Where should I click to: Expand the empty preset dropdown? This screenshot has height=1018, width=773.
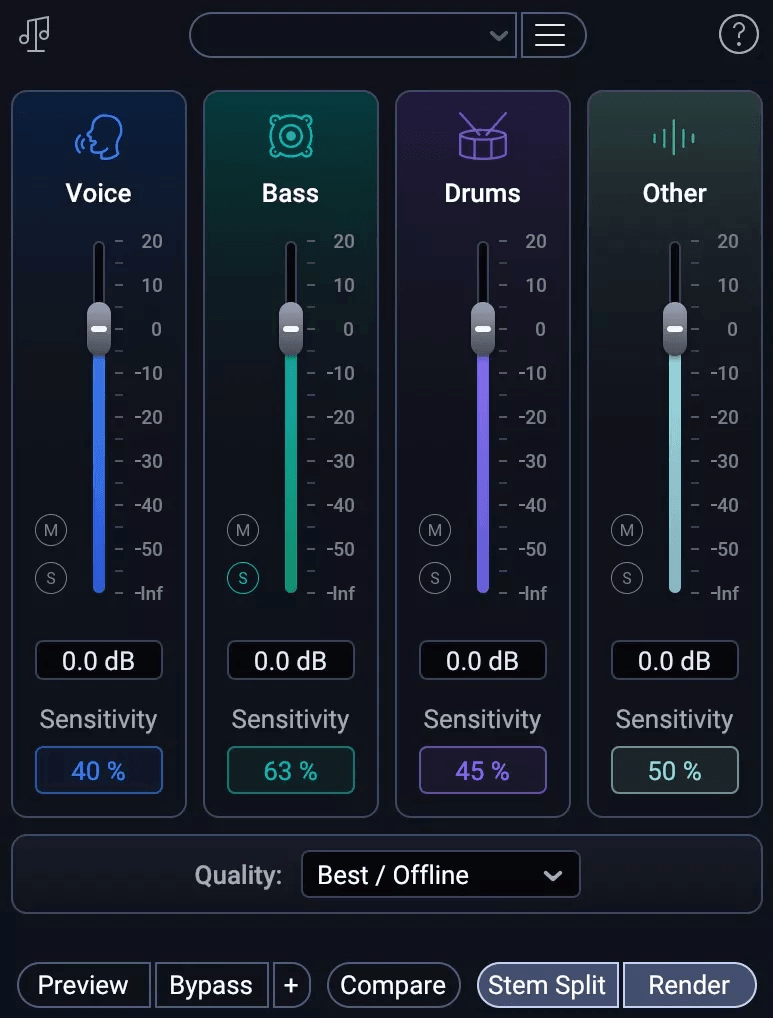click(353, 35)
